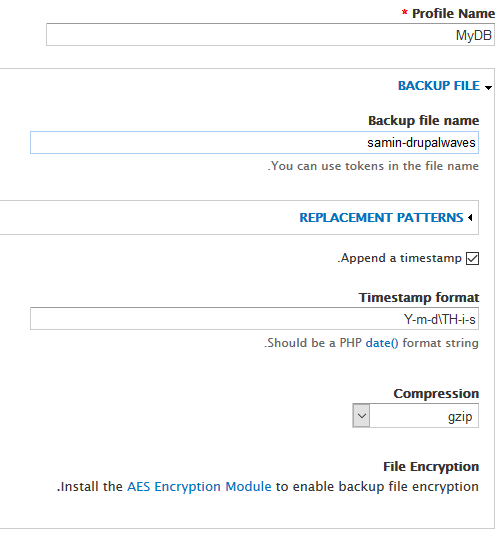Open the Compression gzip dropdown

(415, 416)
